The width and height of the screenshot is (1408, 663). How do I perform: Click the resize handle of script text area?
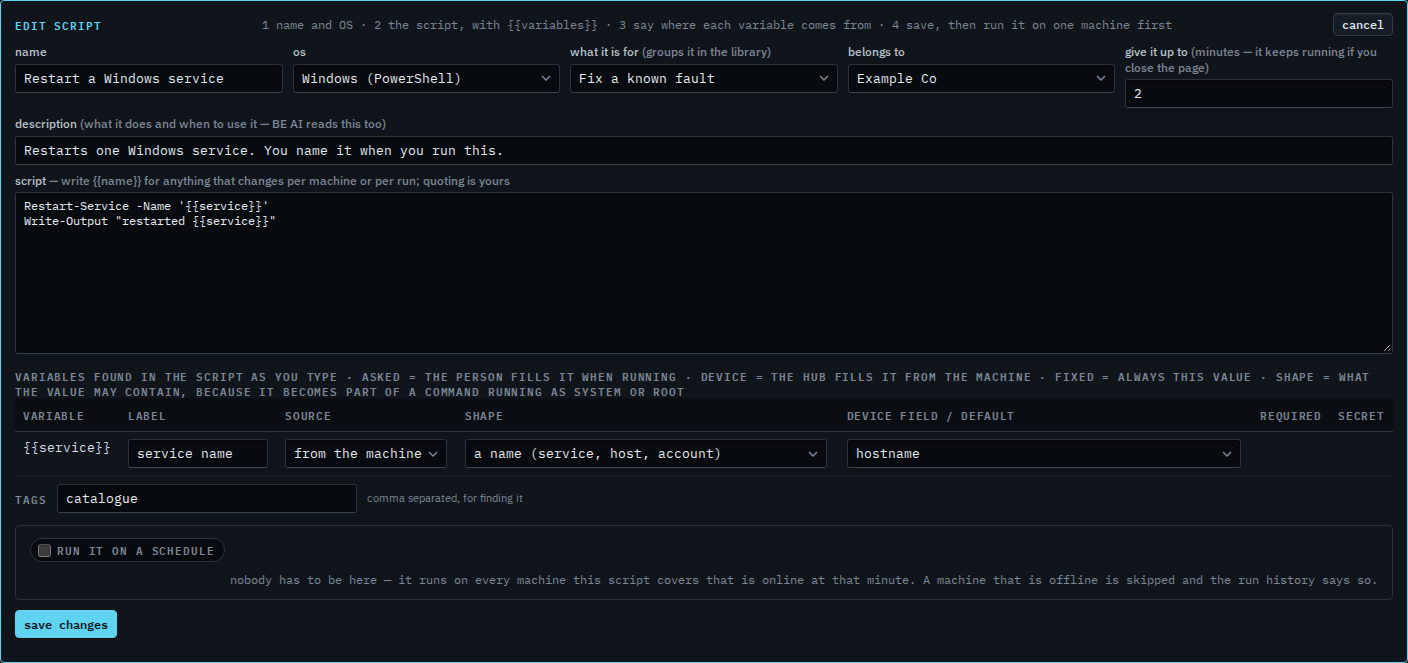pos(1386,347)
